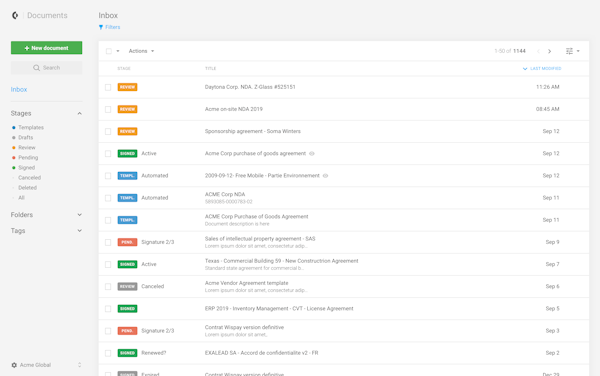Open the column settings icon in the toolbar
Viewport: 600px width, 376px height.
point(569,51)
